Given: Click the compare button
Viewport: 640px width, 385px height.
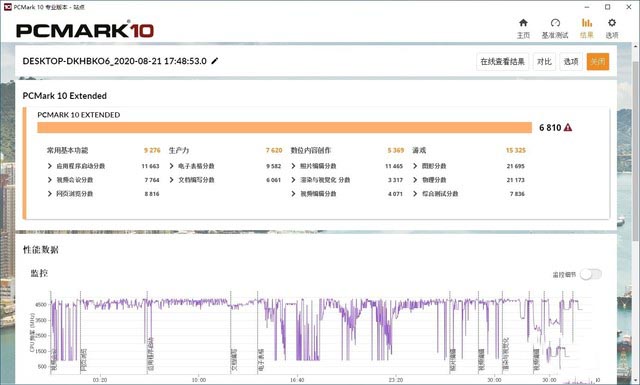Looking at the screenshot, I should (x=544, y=62).
